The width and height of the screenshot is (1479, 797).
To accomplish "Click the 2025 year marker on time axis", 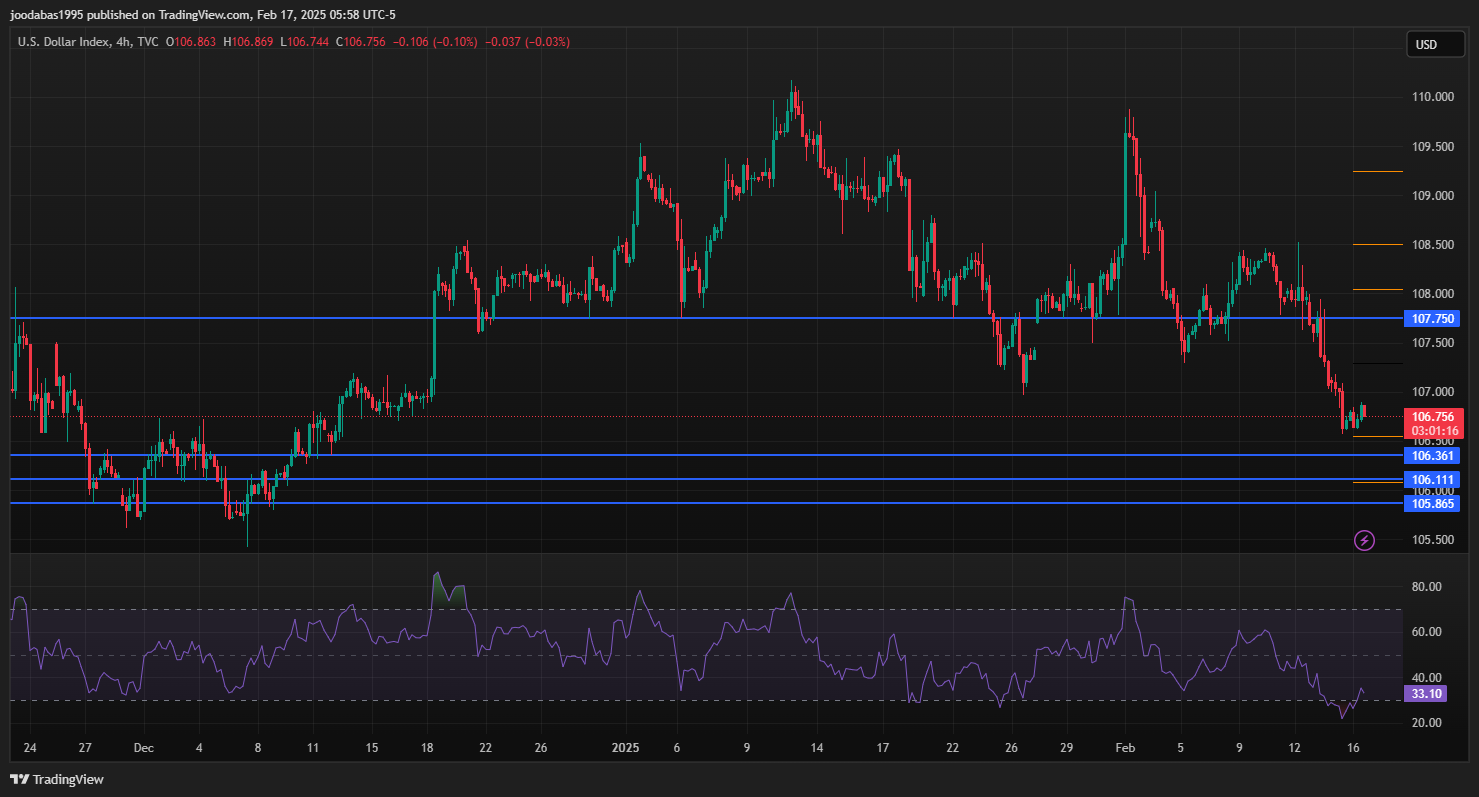I will (x=625, y=748).
